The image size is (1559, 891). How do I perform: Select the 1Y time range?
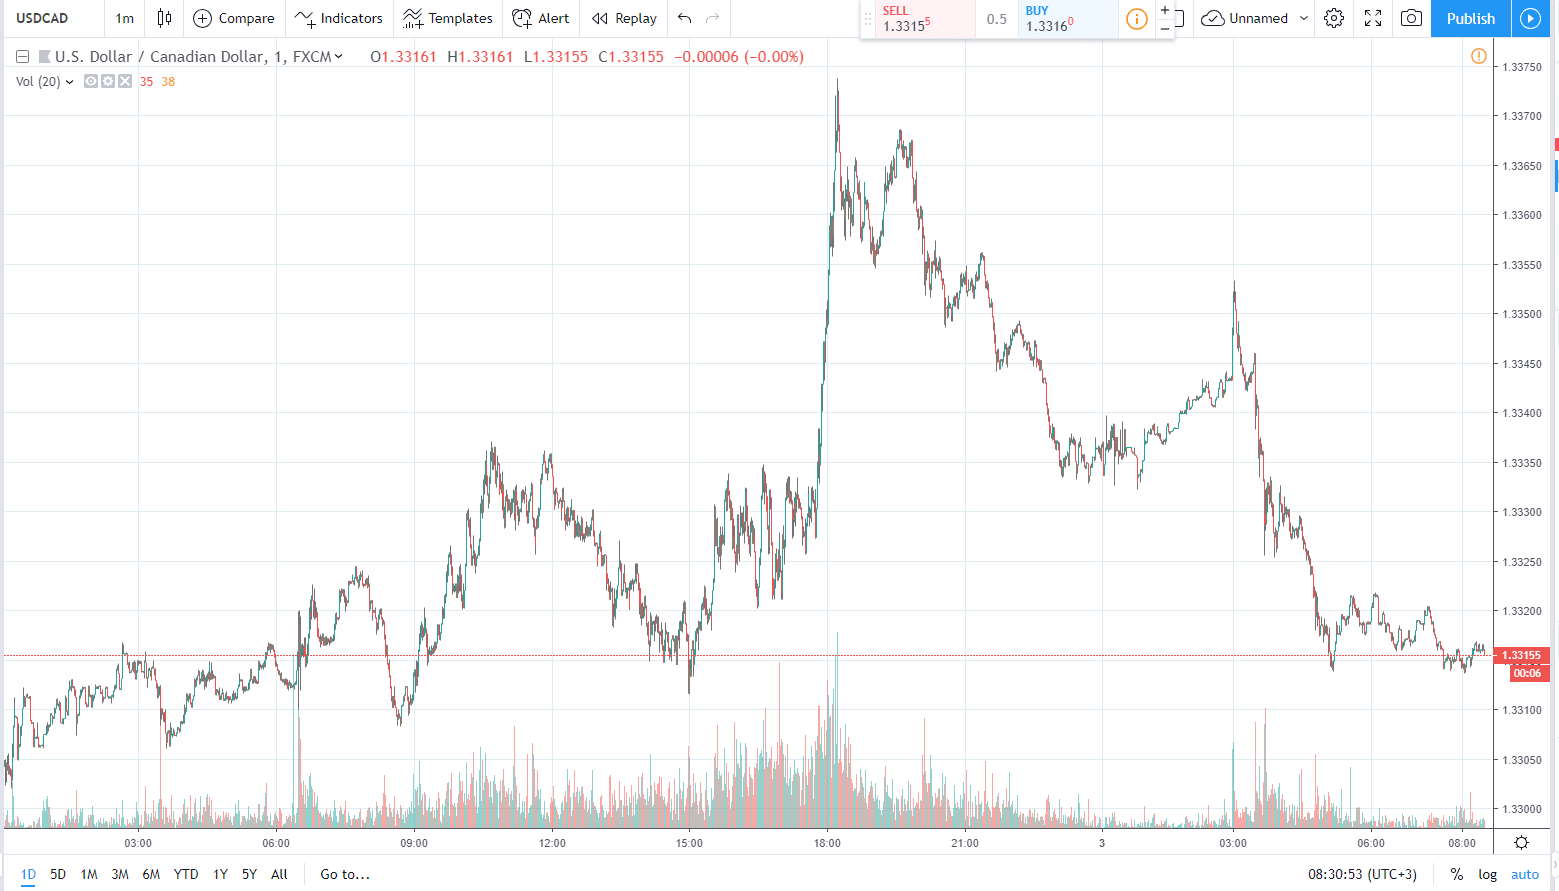click(x=220, y=874)
